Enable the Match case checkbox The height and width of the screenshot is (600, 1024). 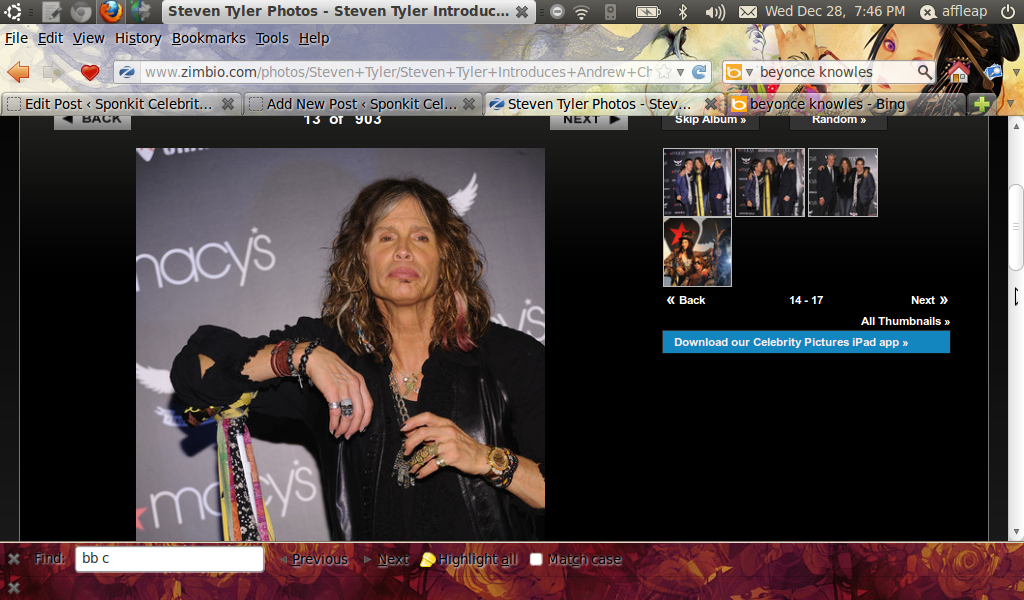pos(536,560)
